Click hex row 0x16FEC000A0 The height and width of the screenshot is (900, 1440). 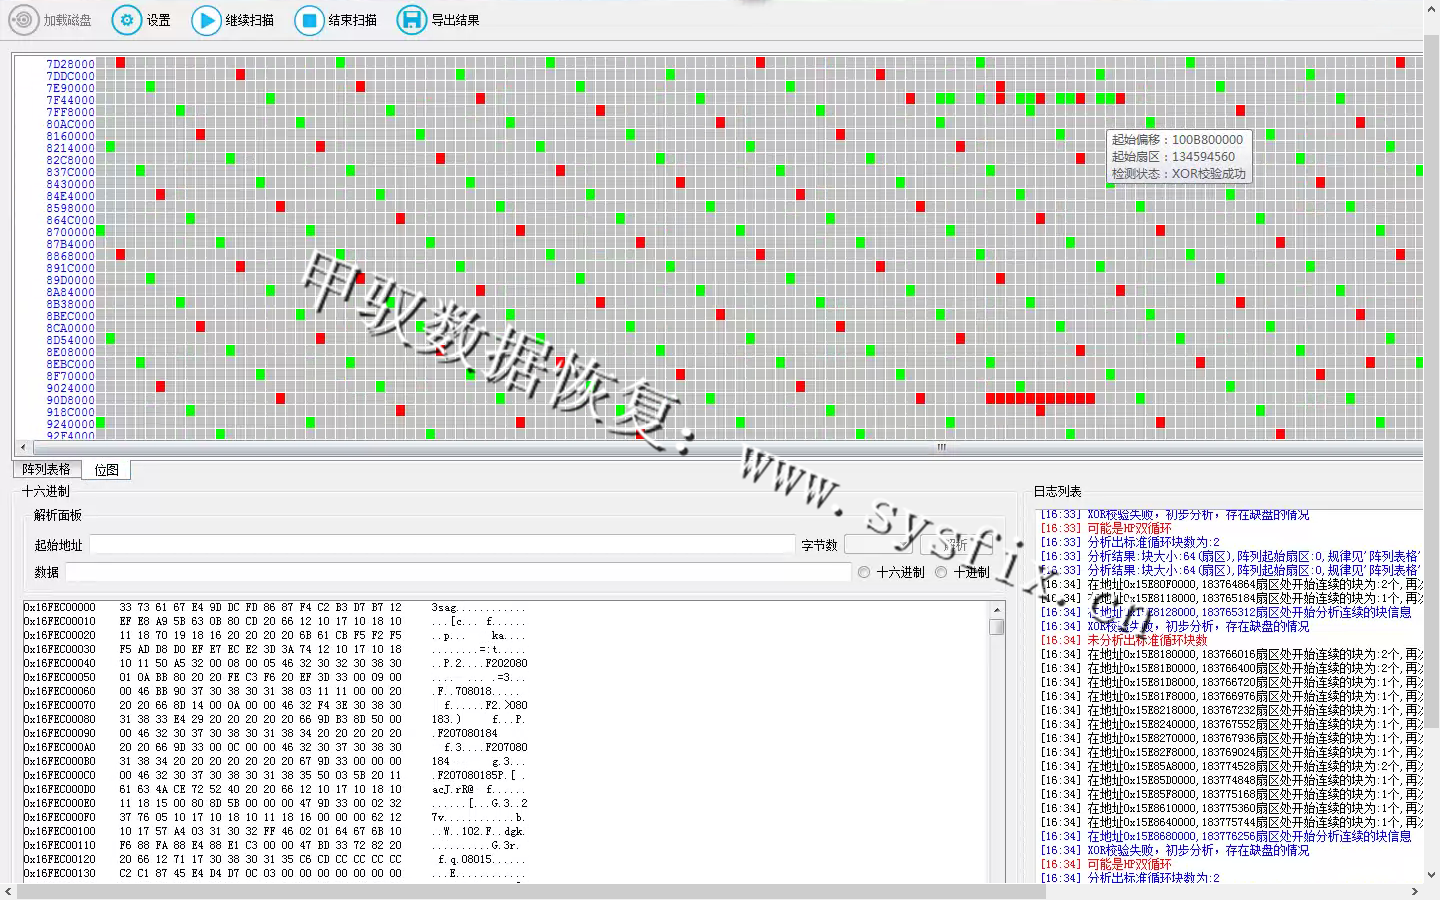275,747
